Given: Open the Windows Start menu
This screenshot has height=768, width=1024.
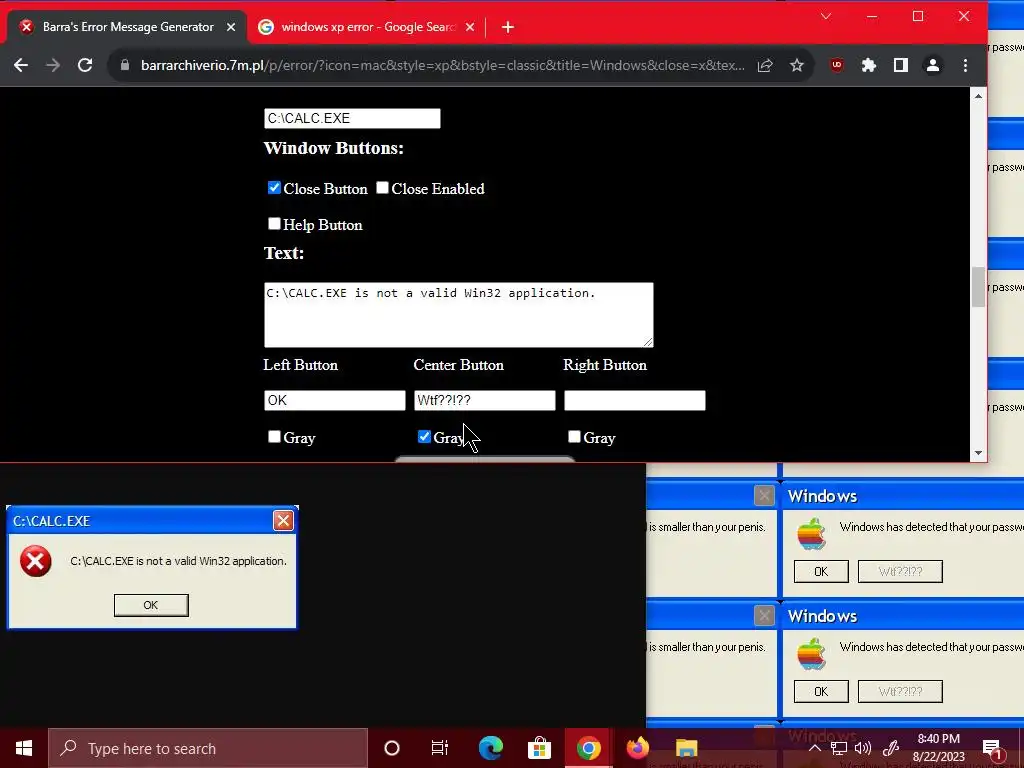Looking at the screenshot, I should pos(24,748).
